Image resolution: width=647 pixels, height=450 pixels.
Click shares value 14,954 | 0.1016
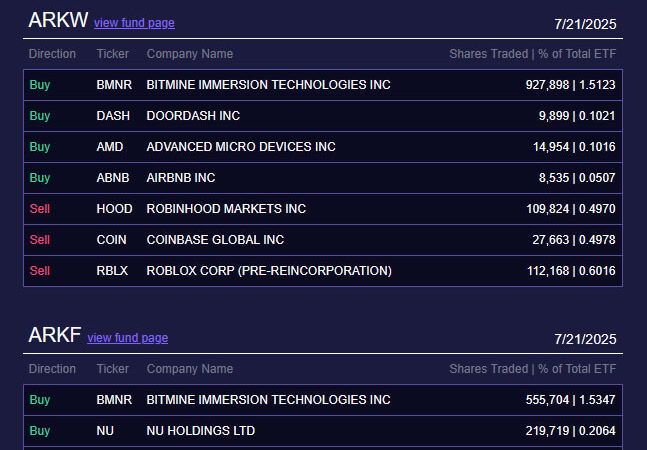pyautogui.click(x=574, y=147)
